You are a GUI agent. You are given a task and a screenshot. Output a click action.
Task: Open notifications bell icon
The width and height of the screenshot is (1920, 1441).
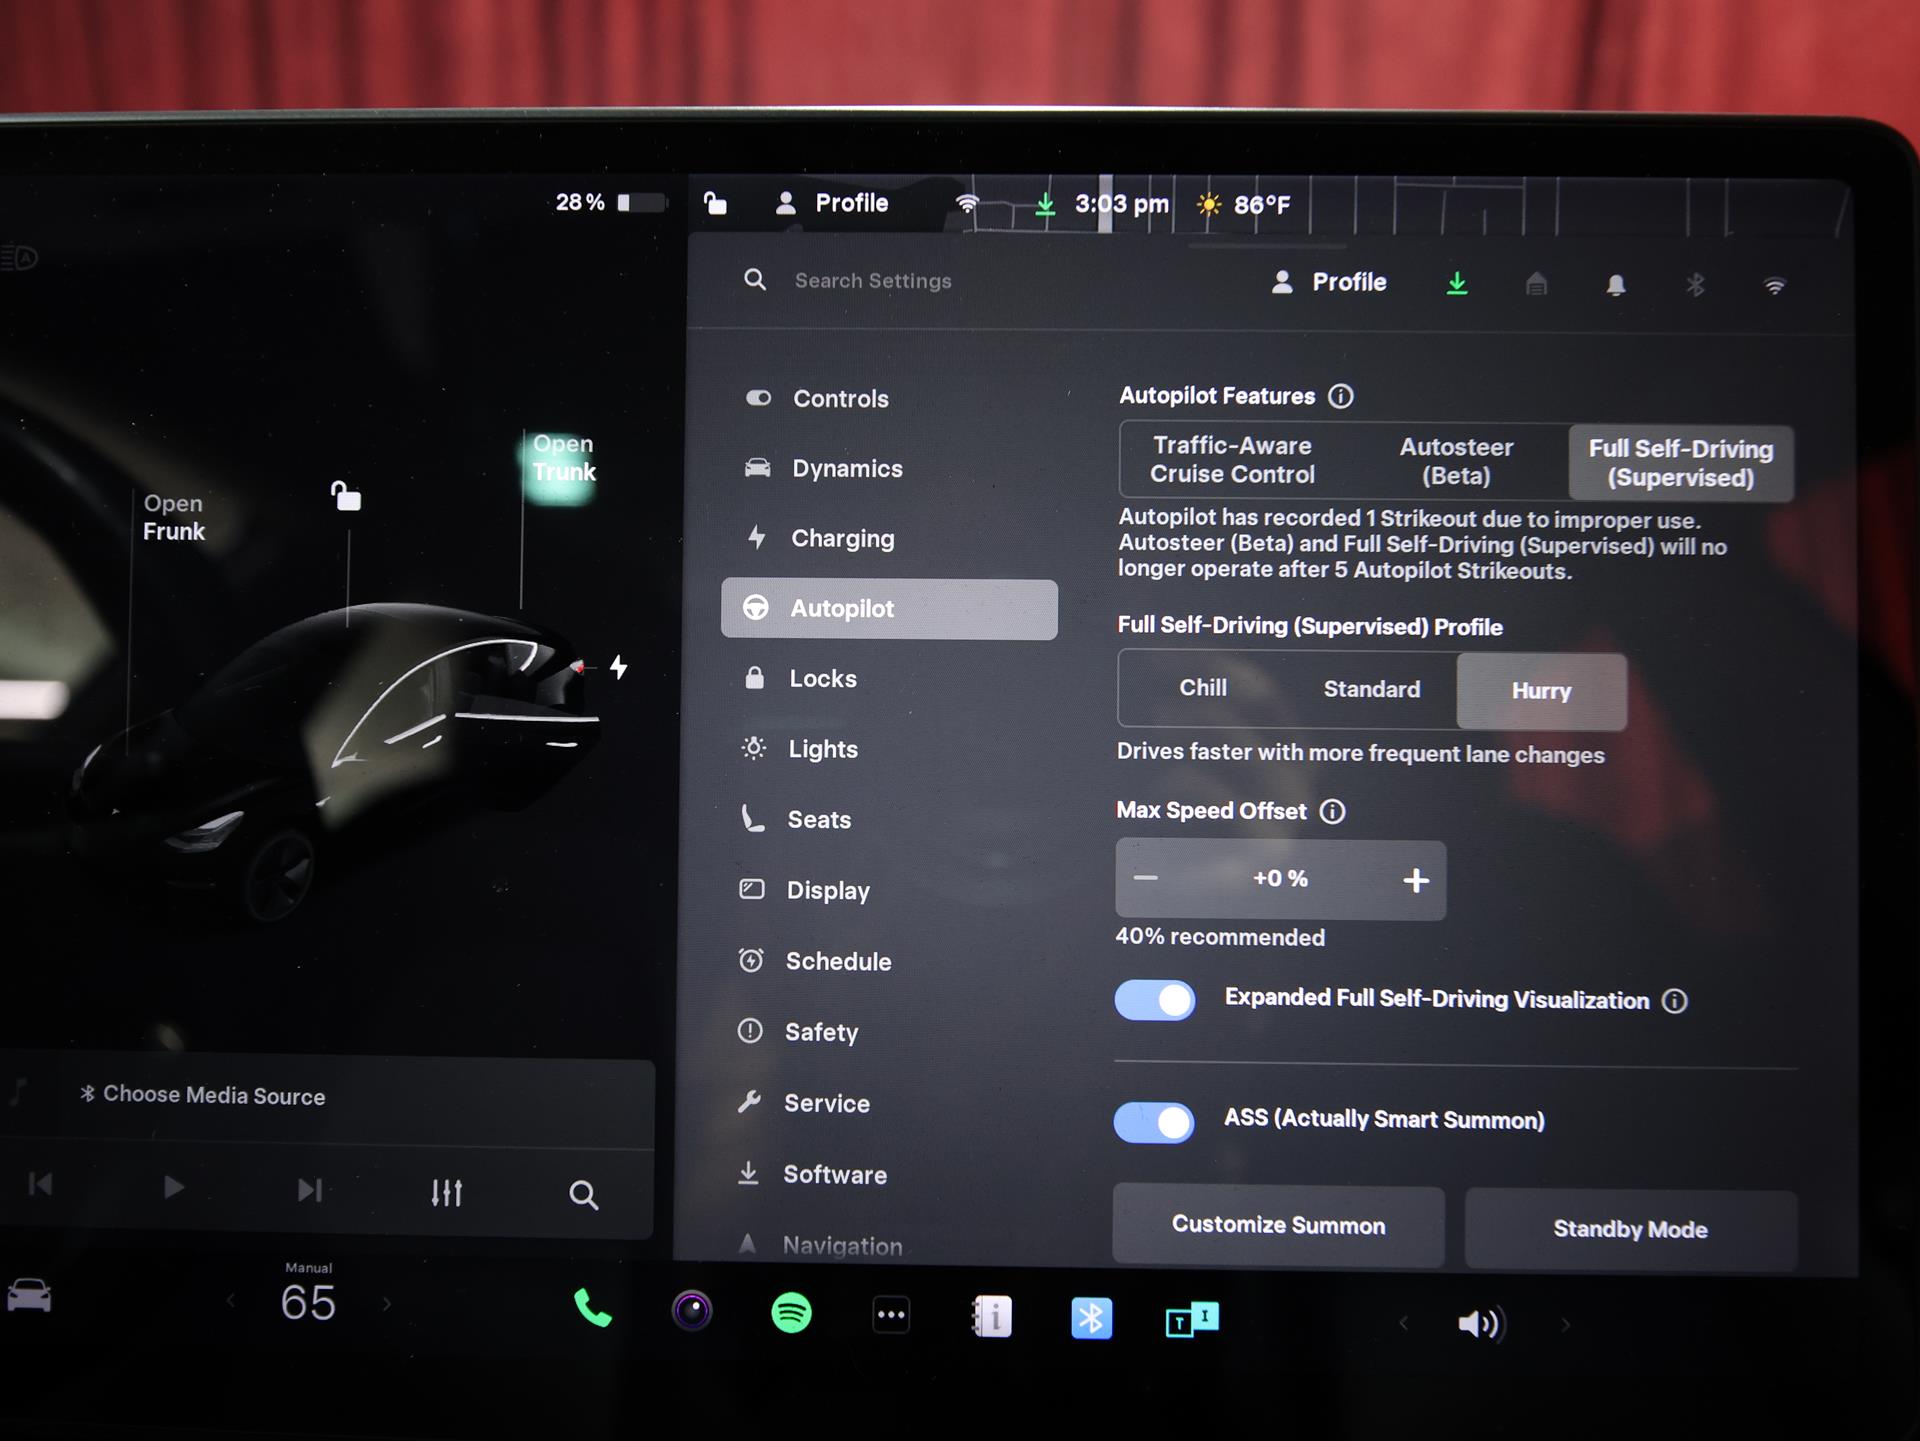click(x=1616, y=286)
